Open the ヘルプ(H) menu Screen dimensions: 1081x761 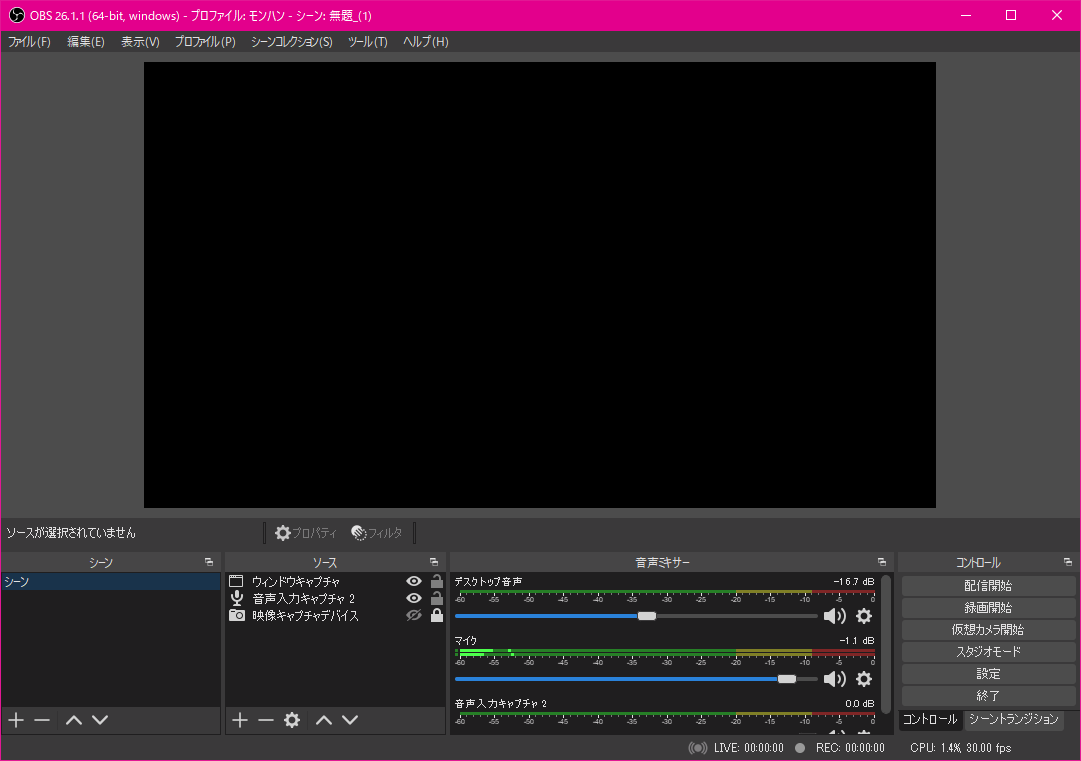point(425,42)
